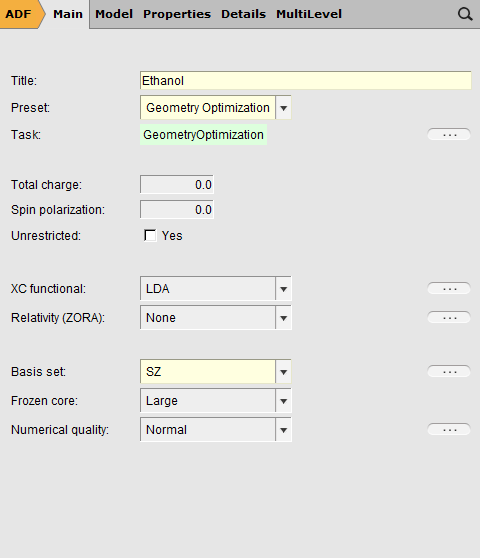Open the Model tab
Image resolution: width=480 pixels, height=558 pixels.
click(114, 14)
